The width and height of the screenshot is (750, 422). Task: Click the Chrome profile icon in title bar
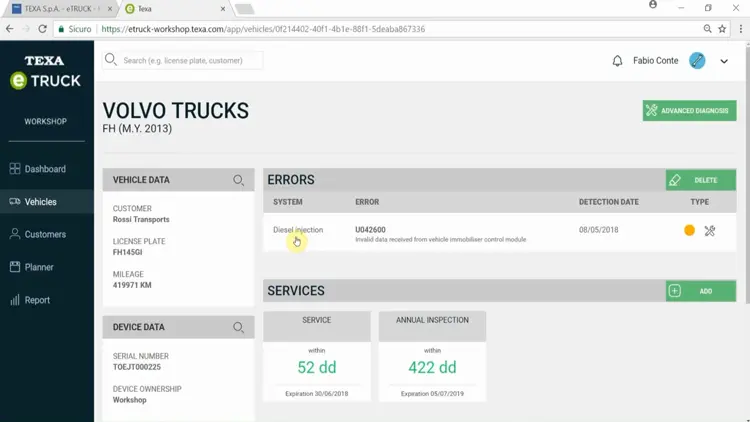(x=653, y=5)
